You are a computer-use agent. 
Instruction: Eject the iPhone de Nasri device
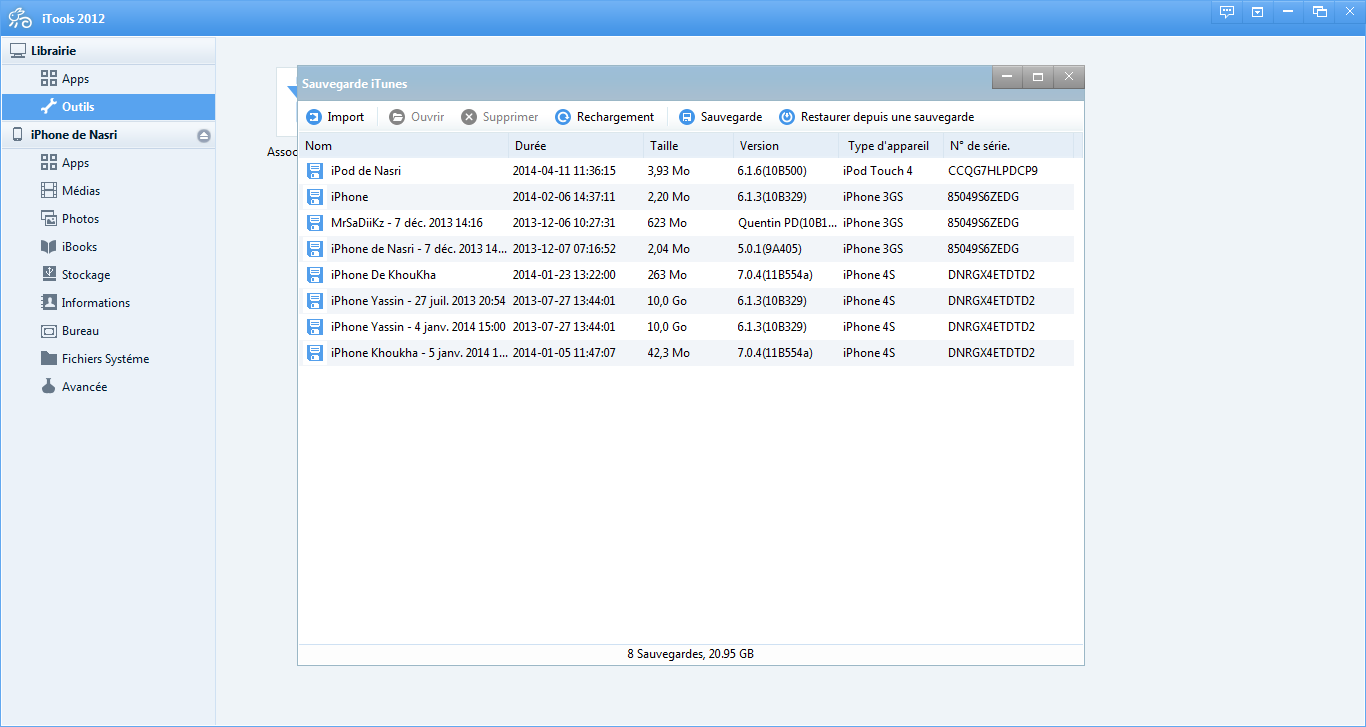coord(204,135)
